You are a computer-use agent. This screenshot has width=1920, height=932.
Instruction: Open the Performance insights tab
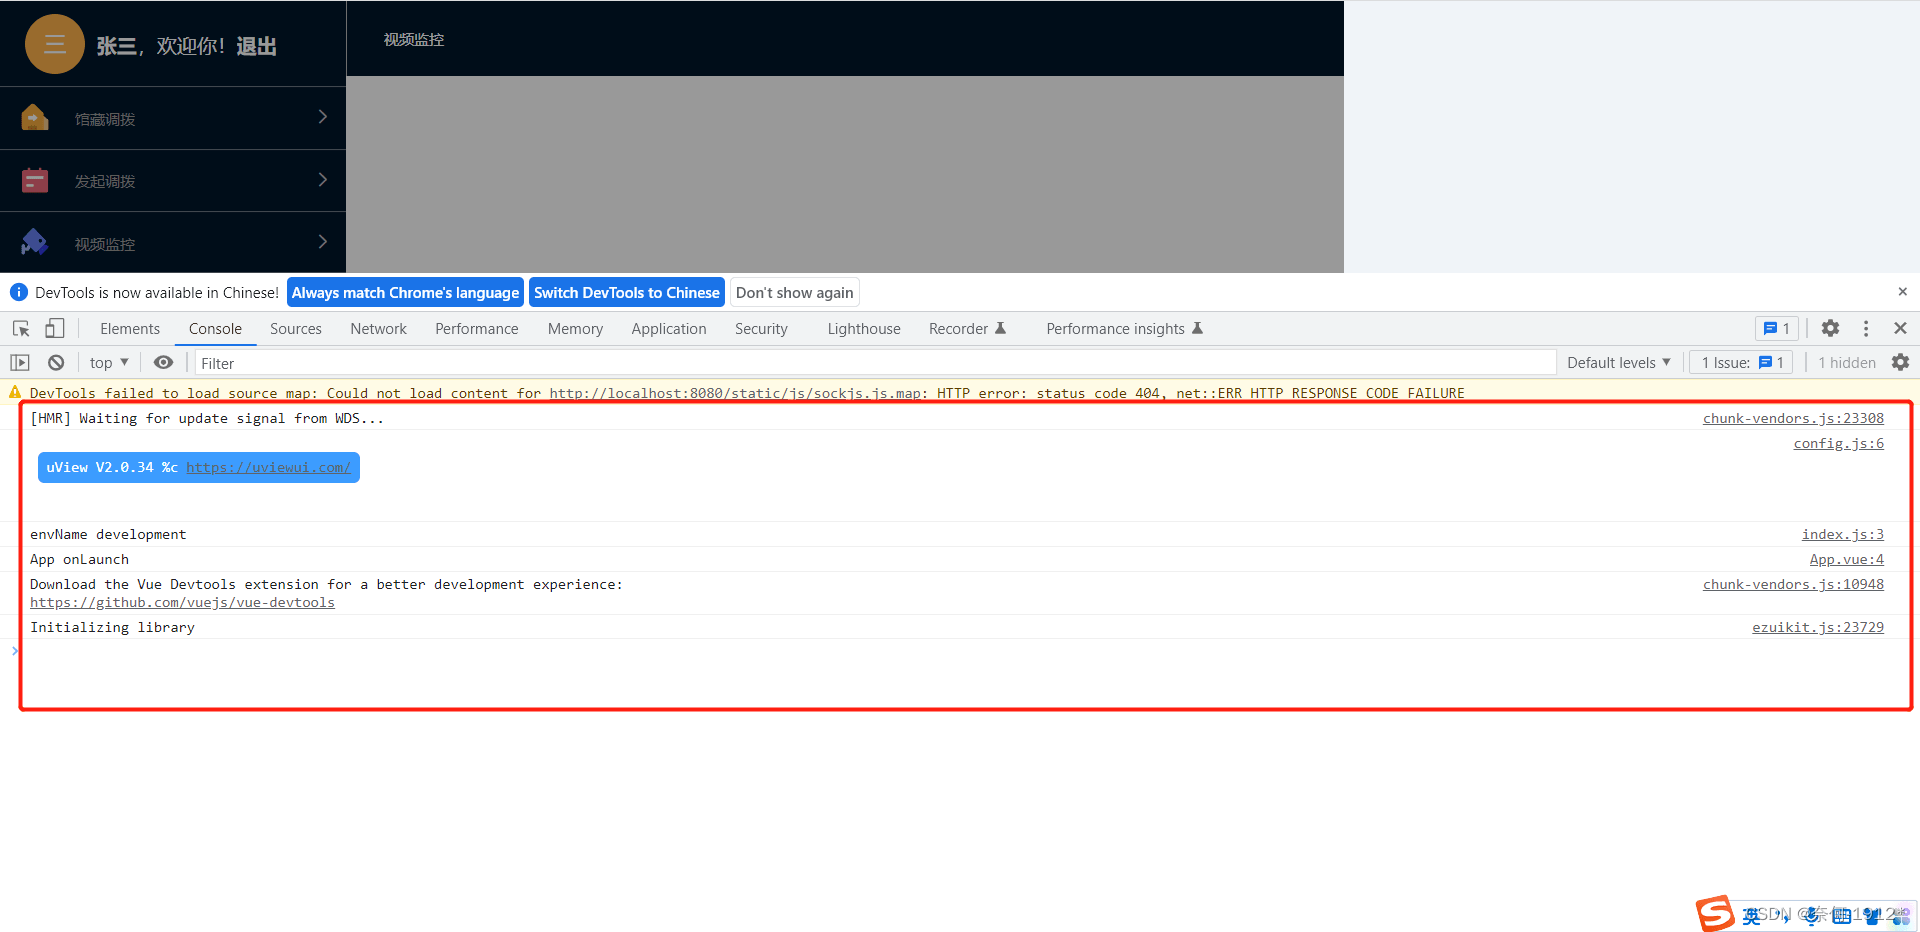pos(1124,328)
